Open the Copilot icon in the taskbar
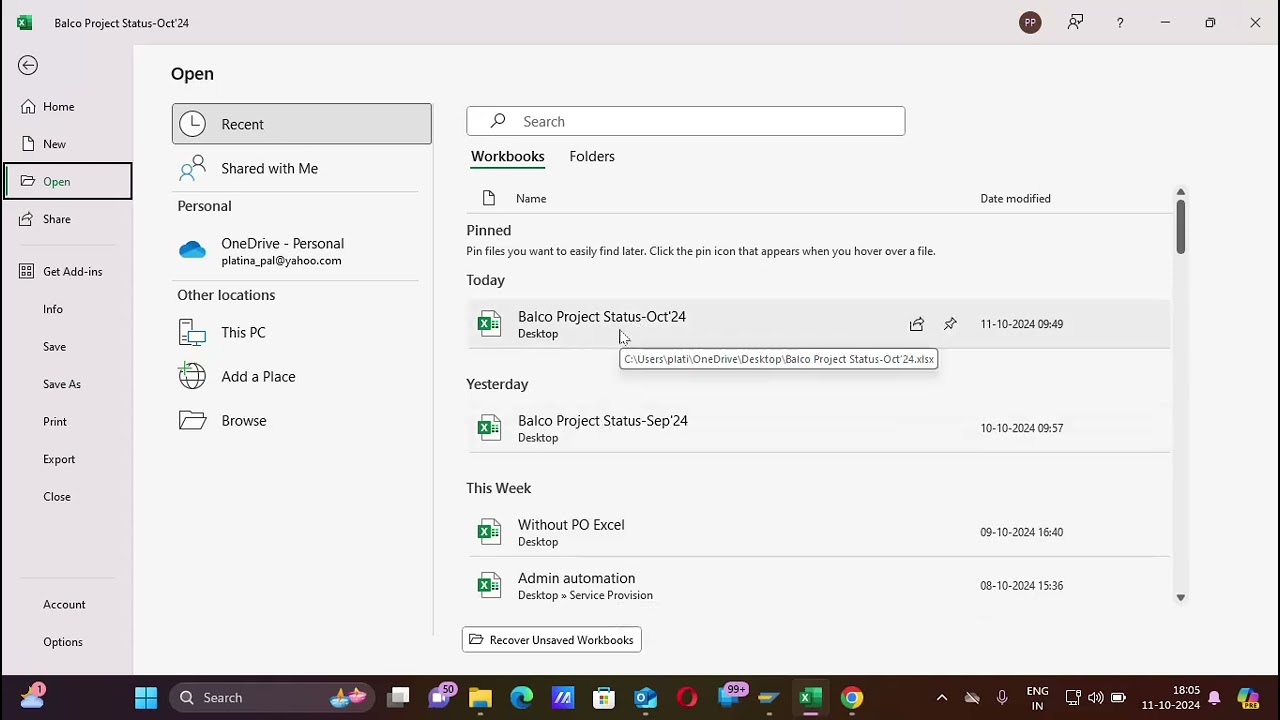Screen dimensions: 1280x720 (1248, 698)
